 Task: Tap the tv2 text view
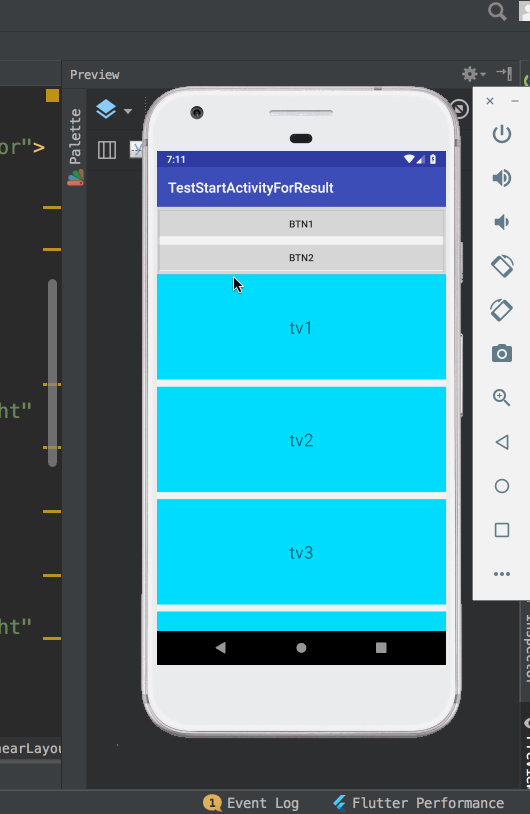point(301,440)
